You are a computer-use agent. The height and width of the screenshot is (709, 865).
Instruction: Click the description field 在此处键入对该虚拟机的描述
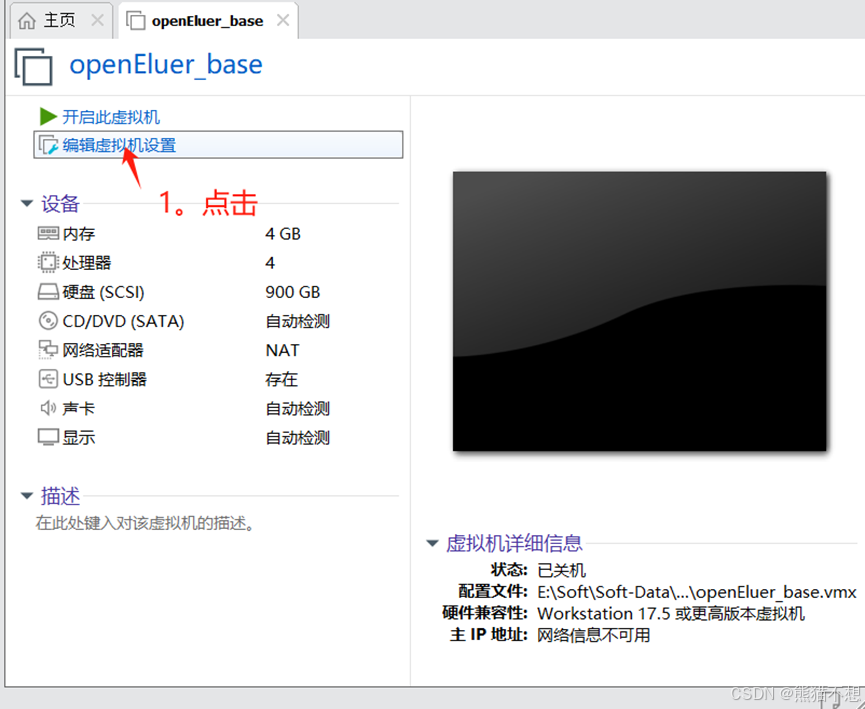click(146, 523)
